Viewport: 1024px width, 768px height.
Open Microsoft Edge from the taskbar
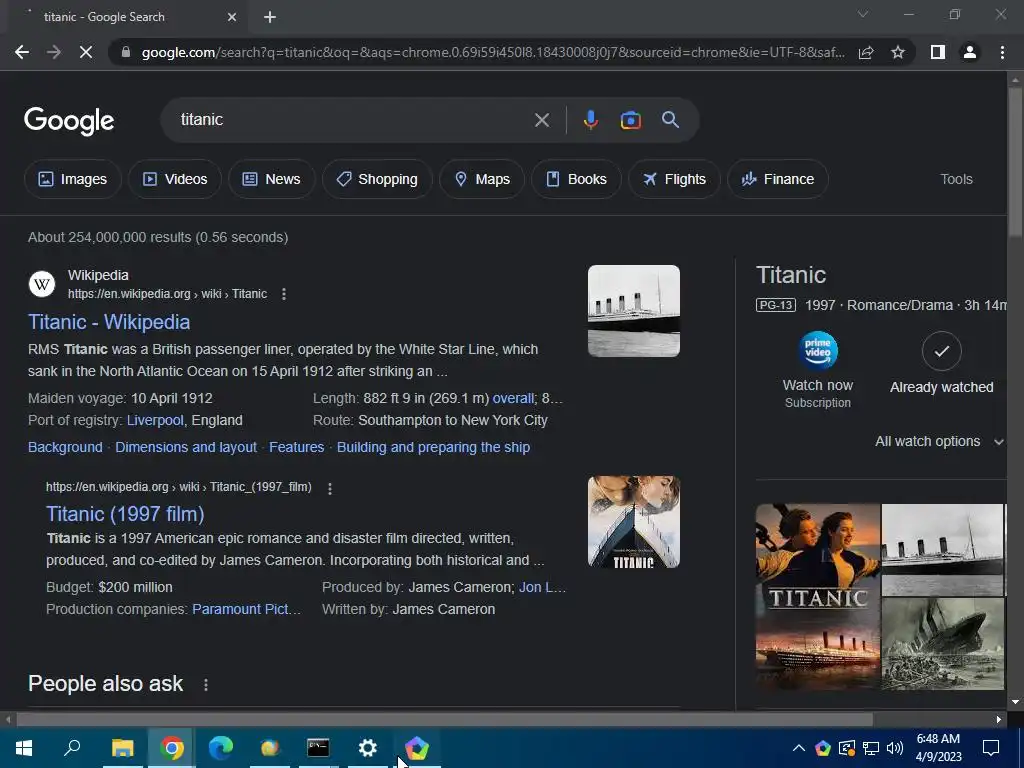221,748
